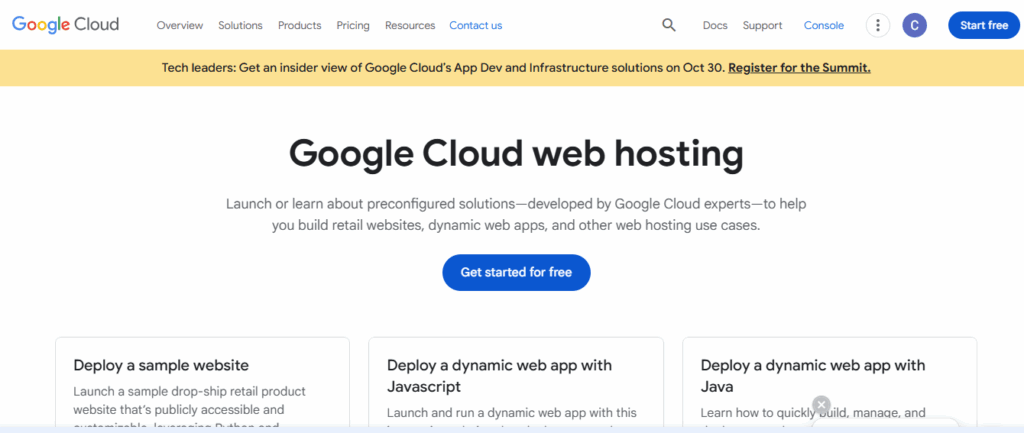Open the Docs link
This screenshot has width=1024, height=433.
715,25
